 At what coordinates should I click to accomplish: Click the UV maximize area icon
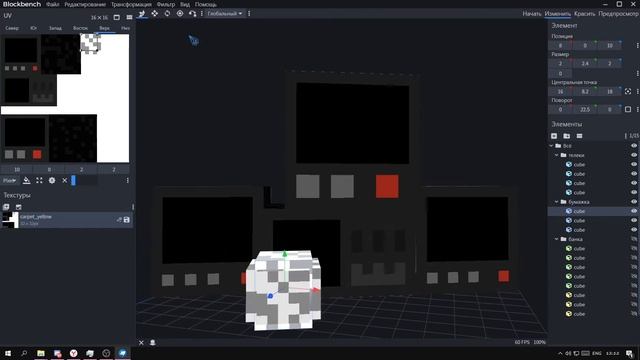pos(39,180)
